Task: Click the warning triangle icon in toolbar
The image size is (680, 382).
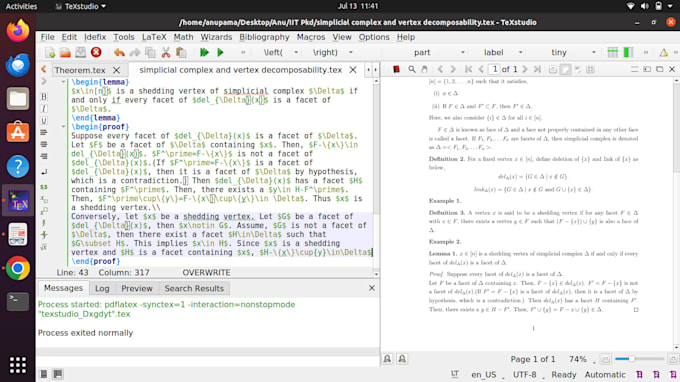Action: pos(664,52)
